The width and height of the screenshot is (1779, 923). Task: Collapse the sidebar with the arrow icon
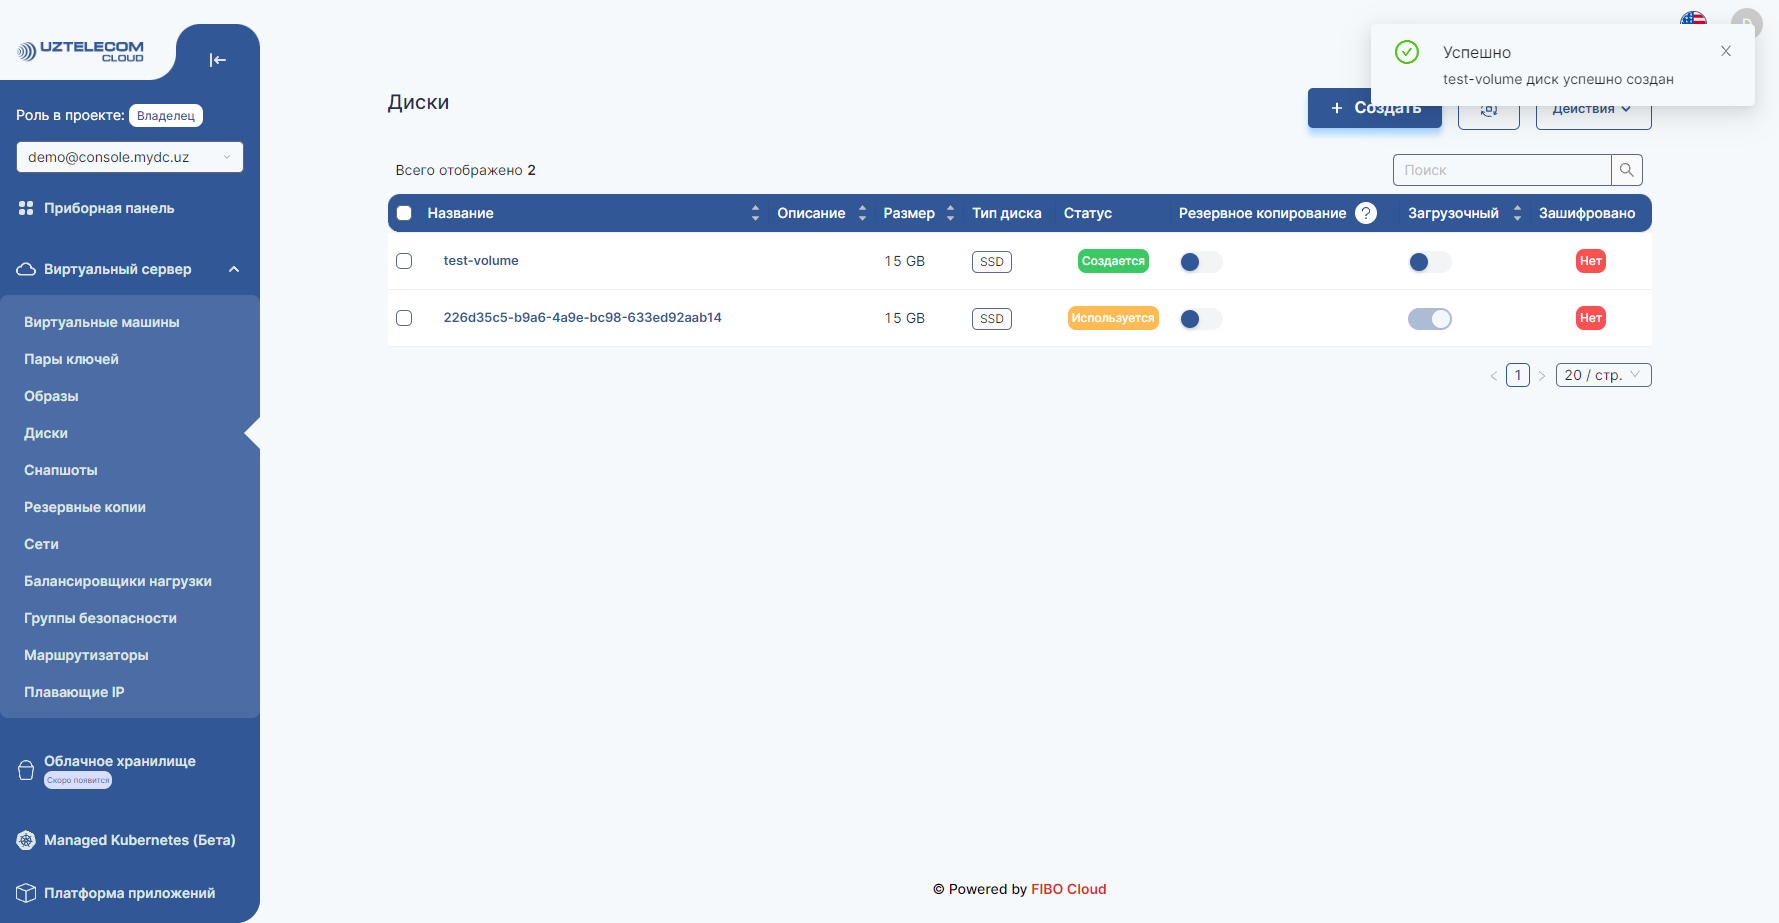pyautogui.click(x=217, y=60)
